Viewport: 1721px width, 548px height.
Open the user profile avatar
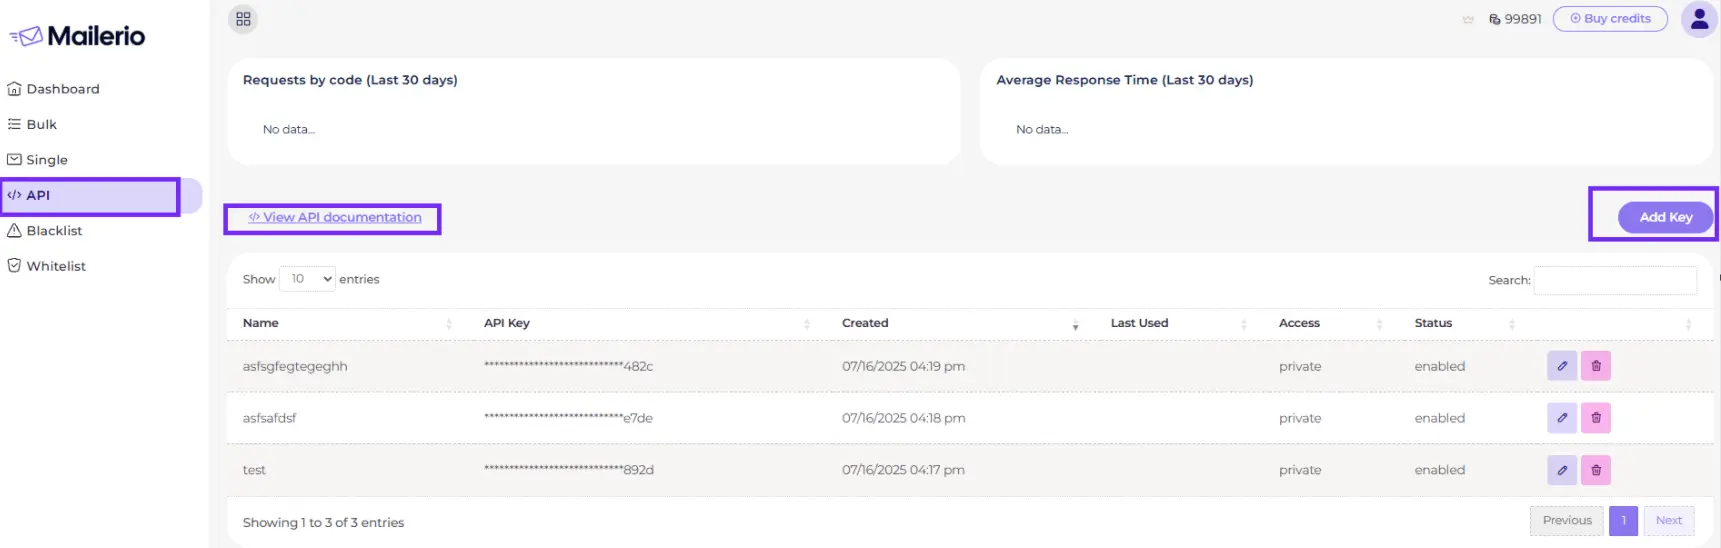[x=1698, y=19]
